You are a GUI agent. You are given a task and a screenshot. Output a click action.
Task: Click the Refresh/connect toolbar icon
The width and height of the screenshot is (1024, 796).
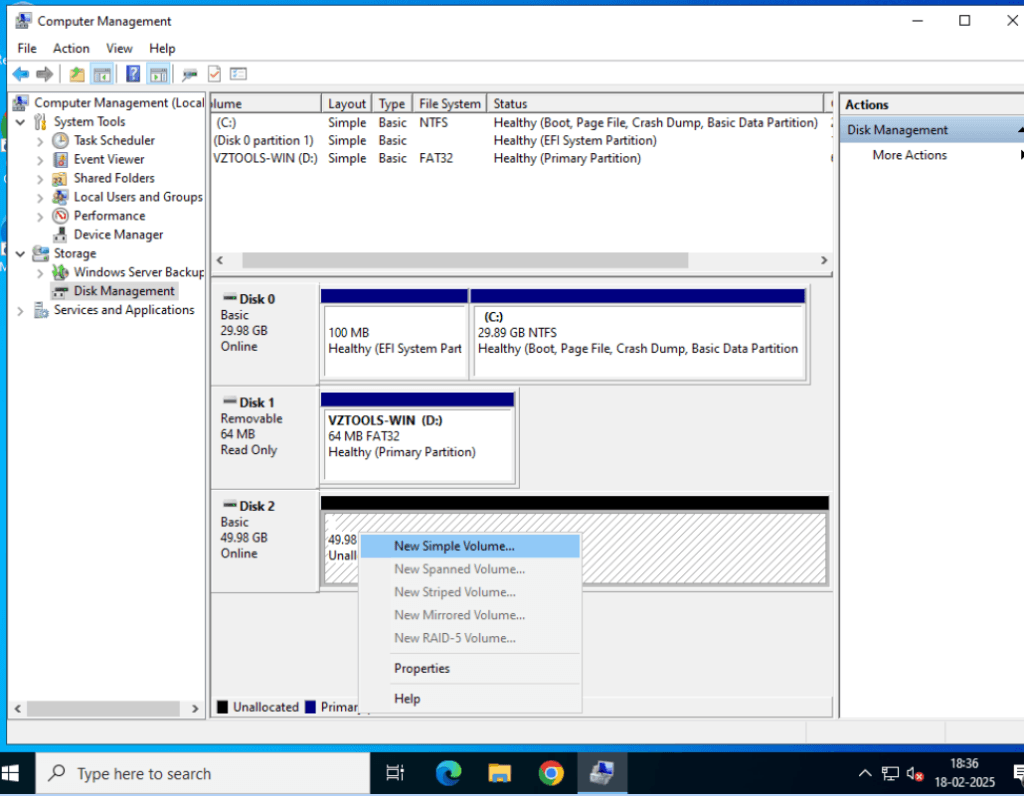click(190, 74)
